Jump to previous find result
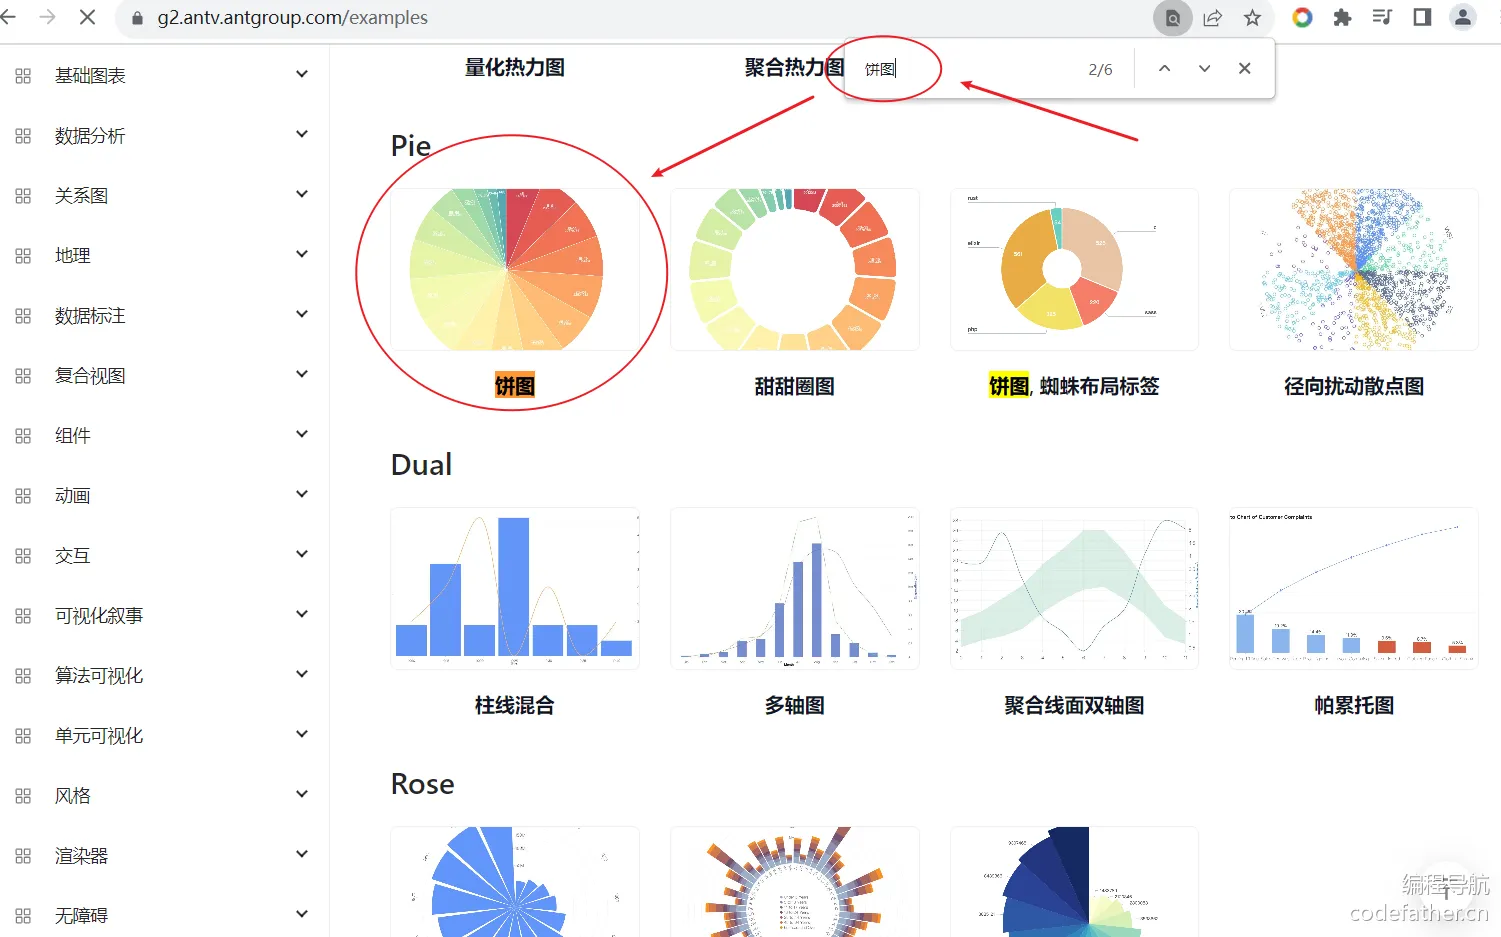This screenshot has width=1501, height=937. click(1164, 68)
